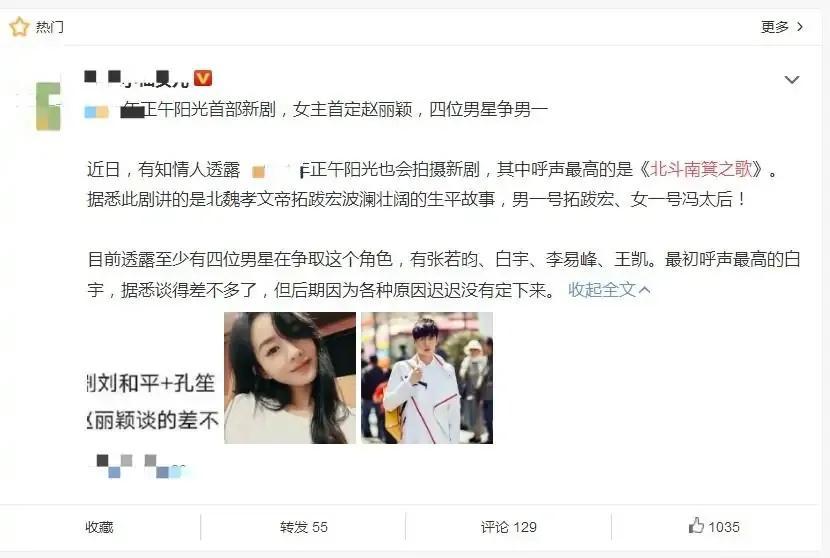Collapse the post with 收起全文
Image resolution: width=830 pixels, height=558 pixels.
(x=602, y=290)
